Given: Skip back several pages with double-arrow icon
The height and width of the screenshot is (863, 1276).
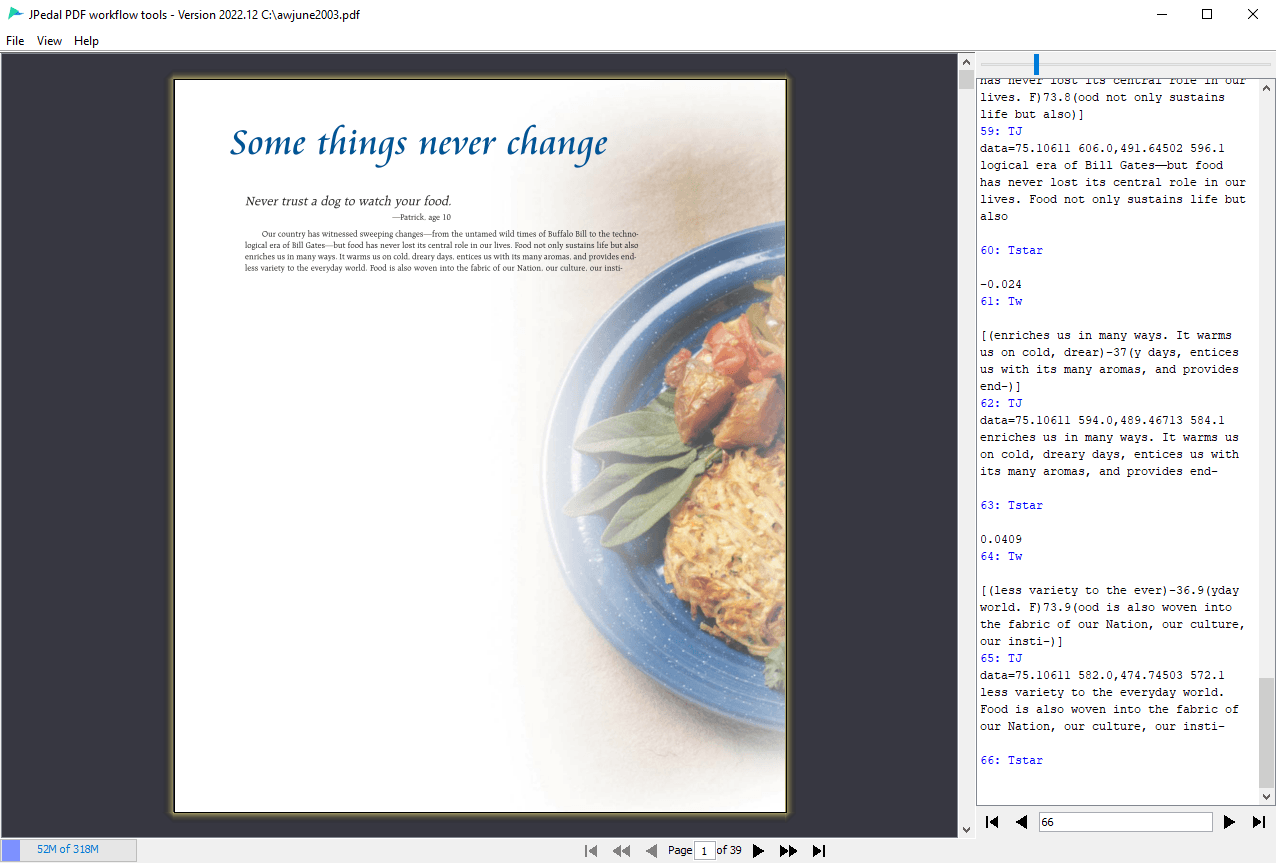Looking at the screenshot, I should (621, 850).
